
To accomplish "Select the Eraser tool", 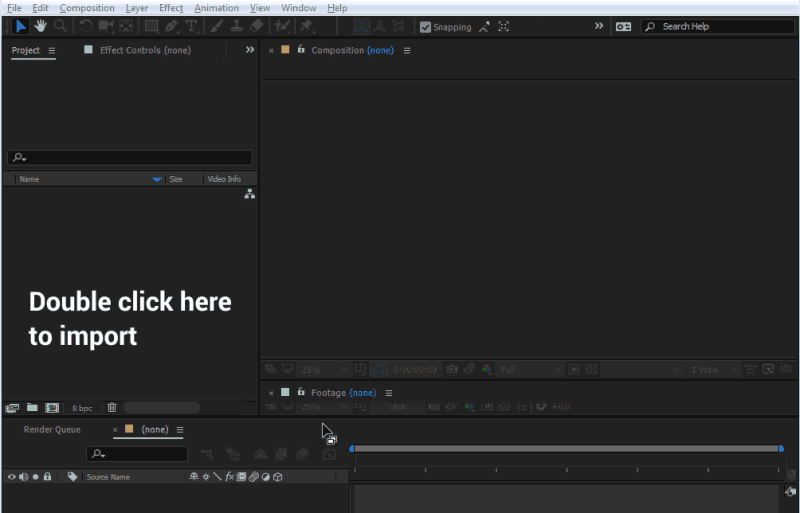I will (x=257, y=26).
